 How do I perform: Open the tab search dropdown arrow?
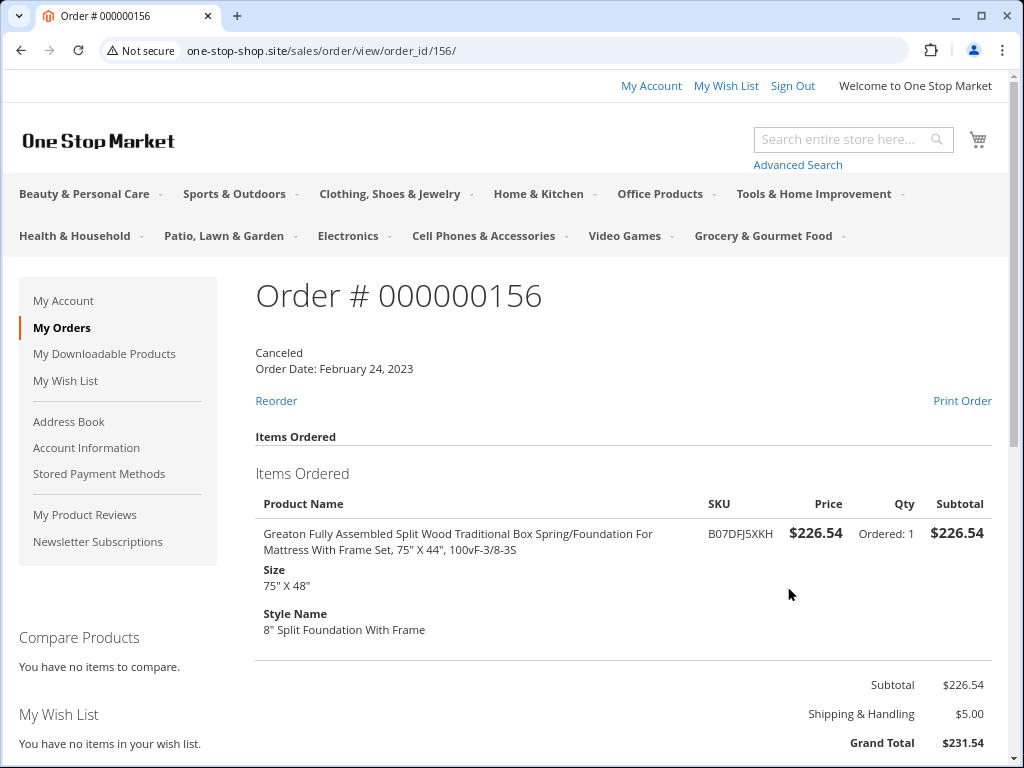point(19,16)
